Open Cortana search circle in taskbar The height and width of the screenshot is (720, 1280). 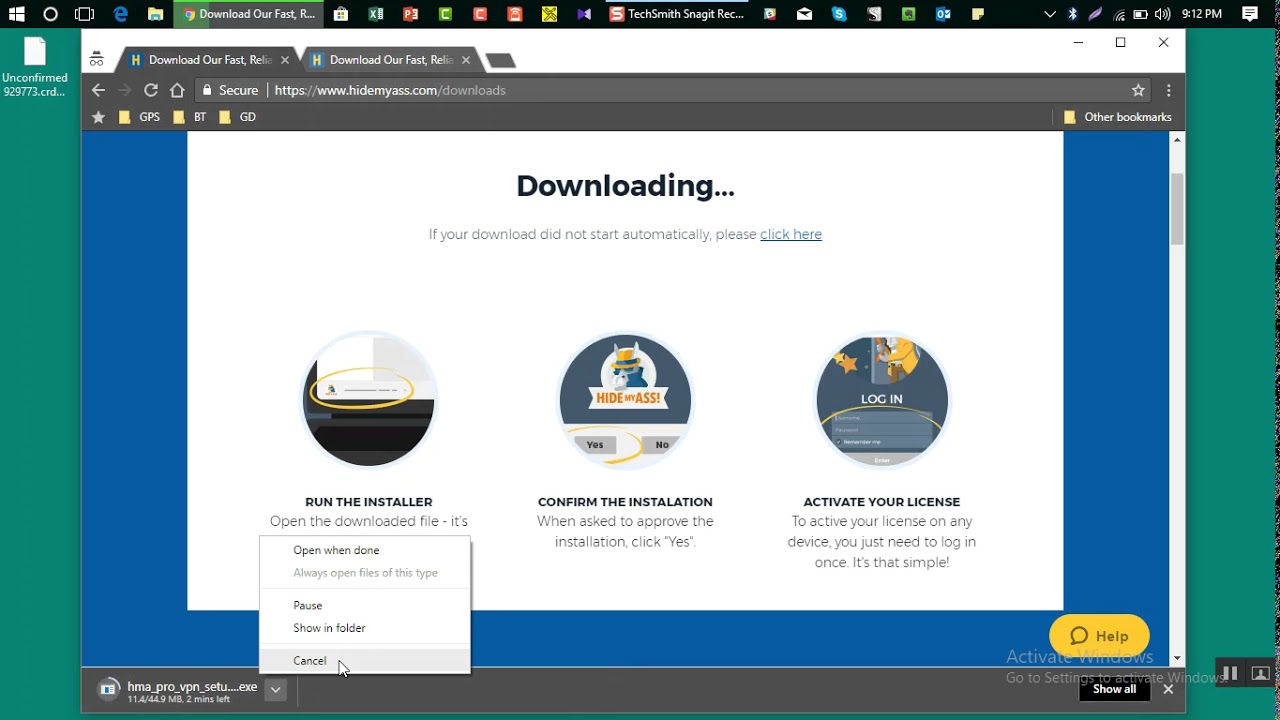click(x=50, y=14)
